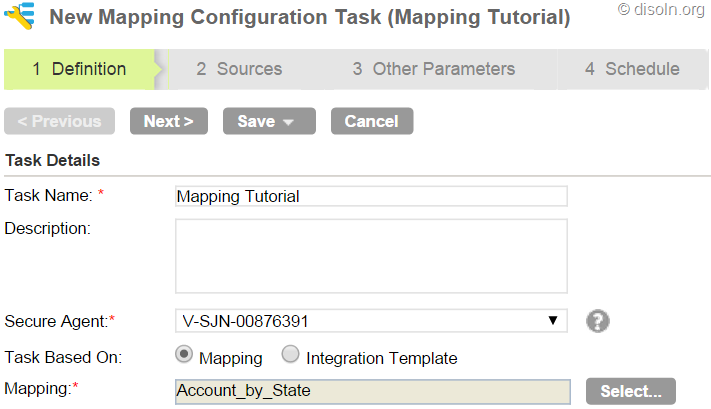
Task: Focus the Description text area
Action: (x=371, y=255)
